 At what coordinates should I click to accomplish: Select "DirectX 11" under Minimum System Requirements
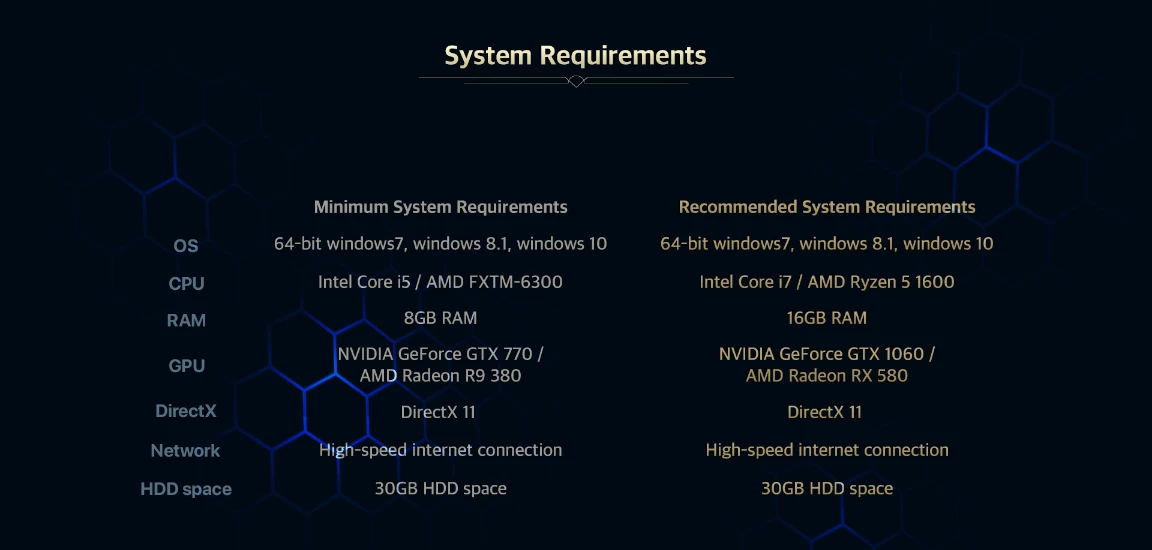tap(439, 412)
